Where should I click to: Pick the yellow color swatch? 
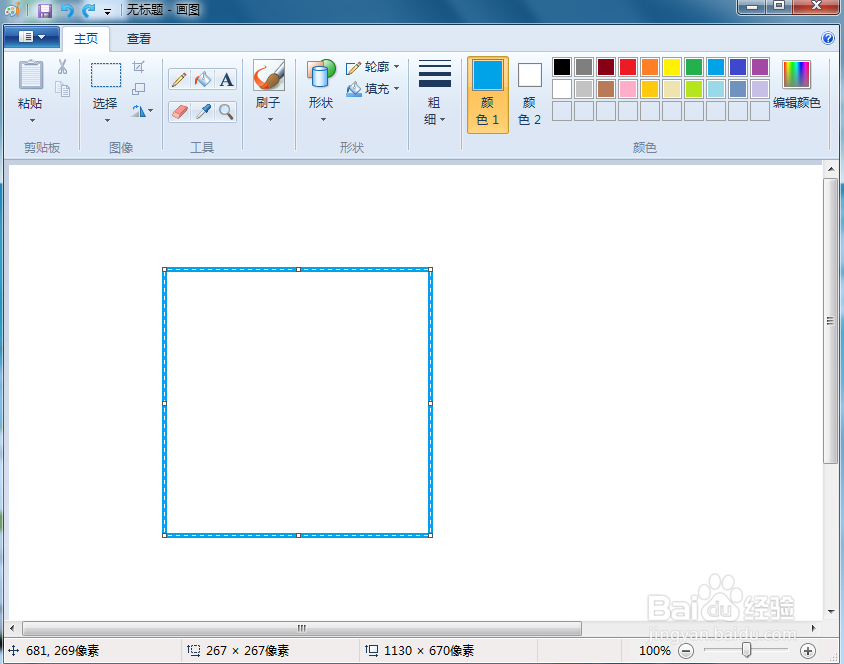point(672,67)
